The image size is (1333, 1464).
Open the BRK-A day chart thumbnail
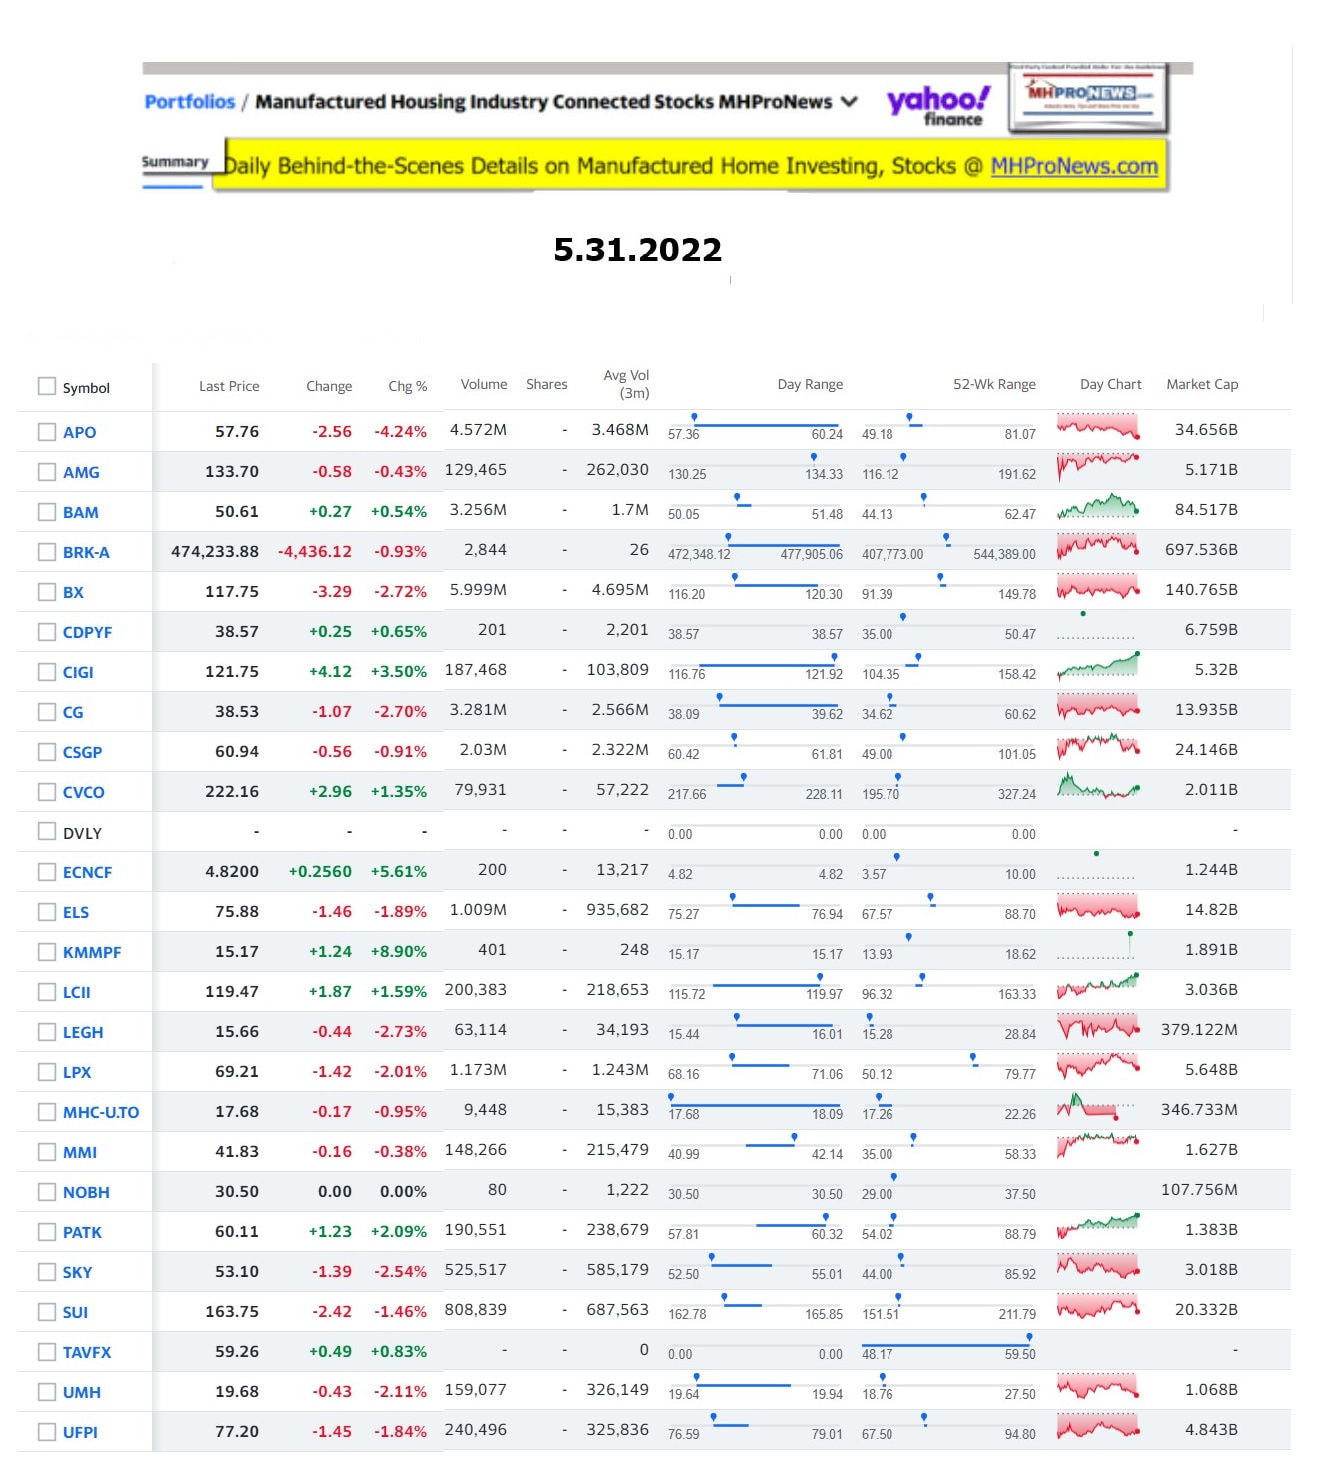1098,547
